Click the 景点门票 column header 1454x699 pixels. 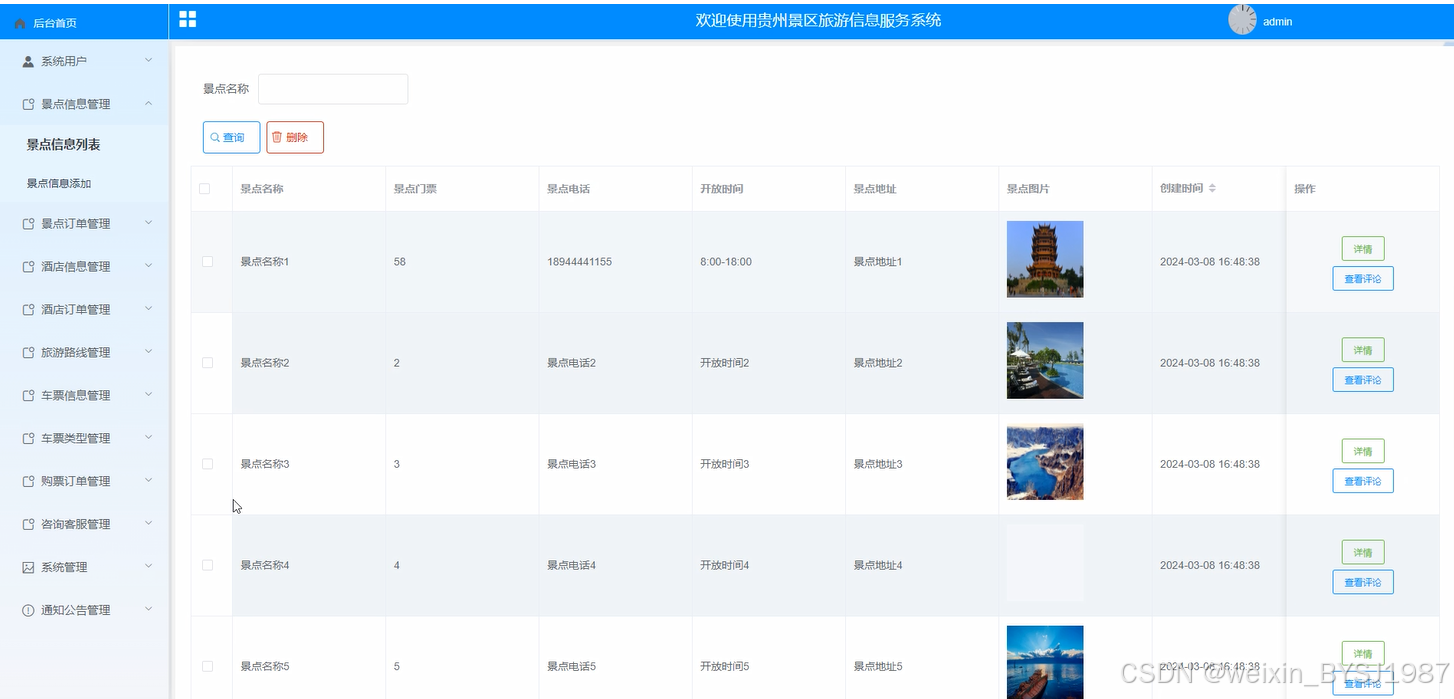pyautogui.click(x=415, y=189)
